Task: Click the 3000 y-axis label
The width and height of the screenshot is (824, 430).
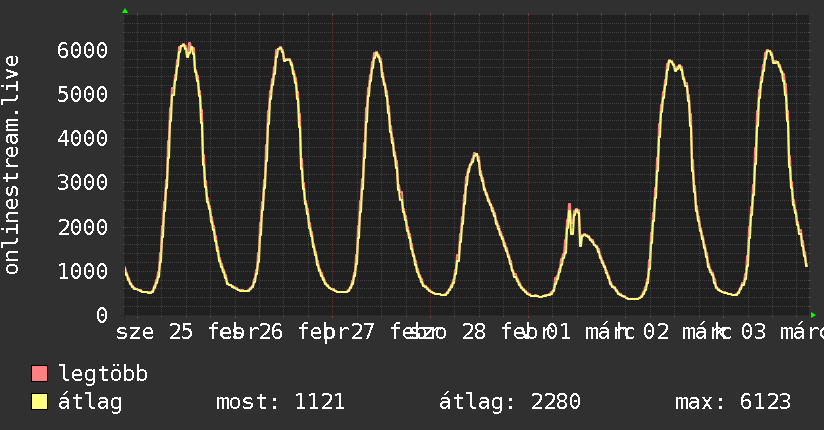Action: pos(83,183)
